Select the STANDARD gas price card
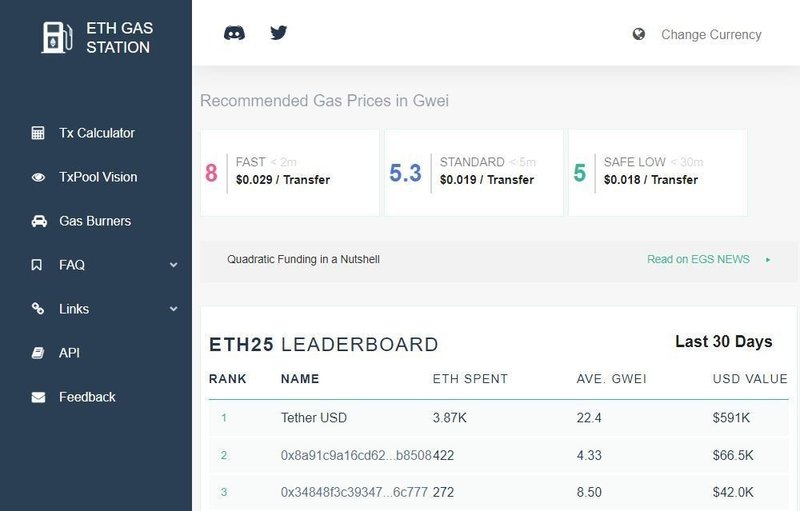The width and height of the screenshot is (800, 511). click(x=474, y=172)
